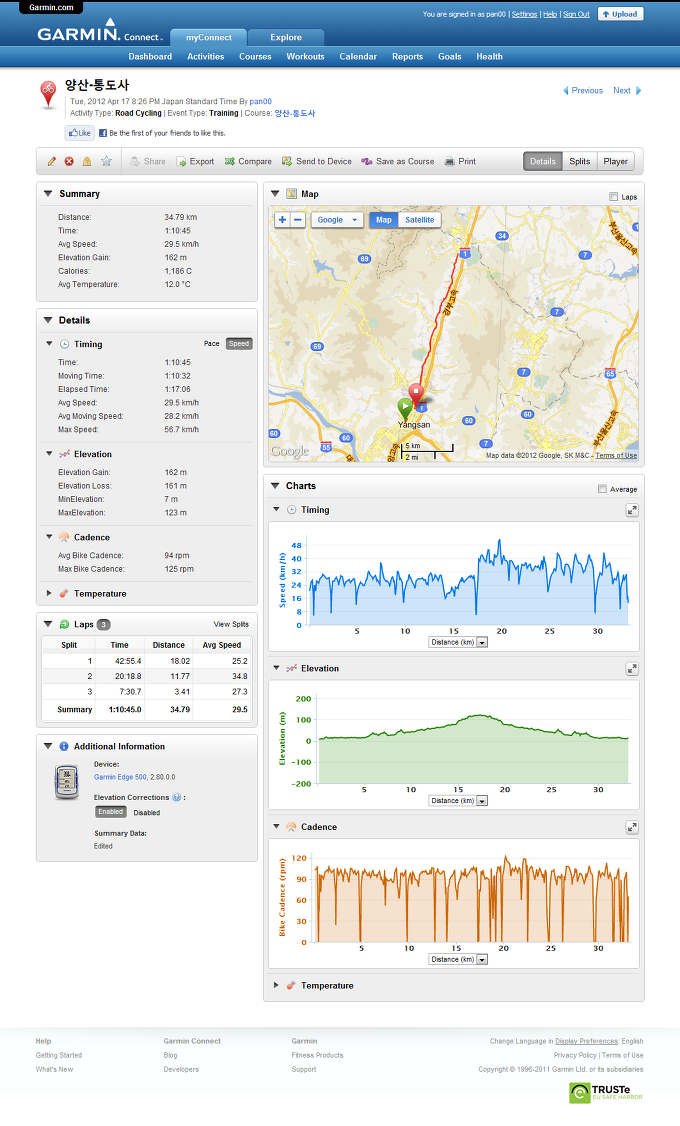Collapse the Summary panel
680x1126 pixels.
pyautogui.click(x=48, y=193)
